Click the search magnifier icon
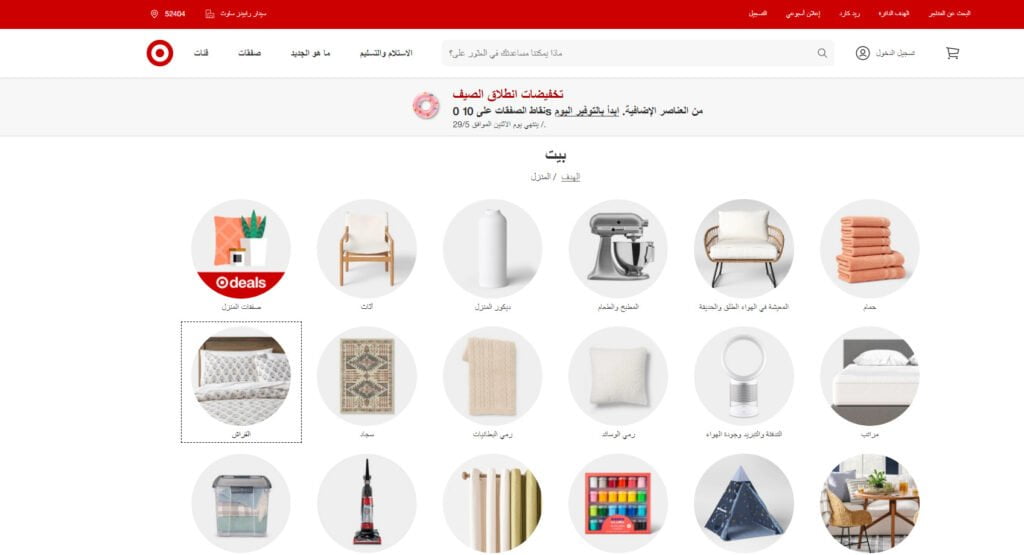The height and width of the screenshot is (555, 1024). click(822, 53)
